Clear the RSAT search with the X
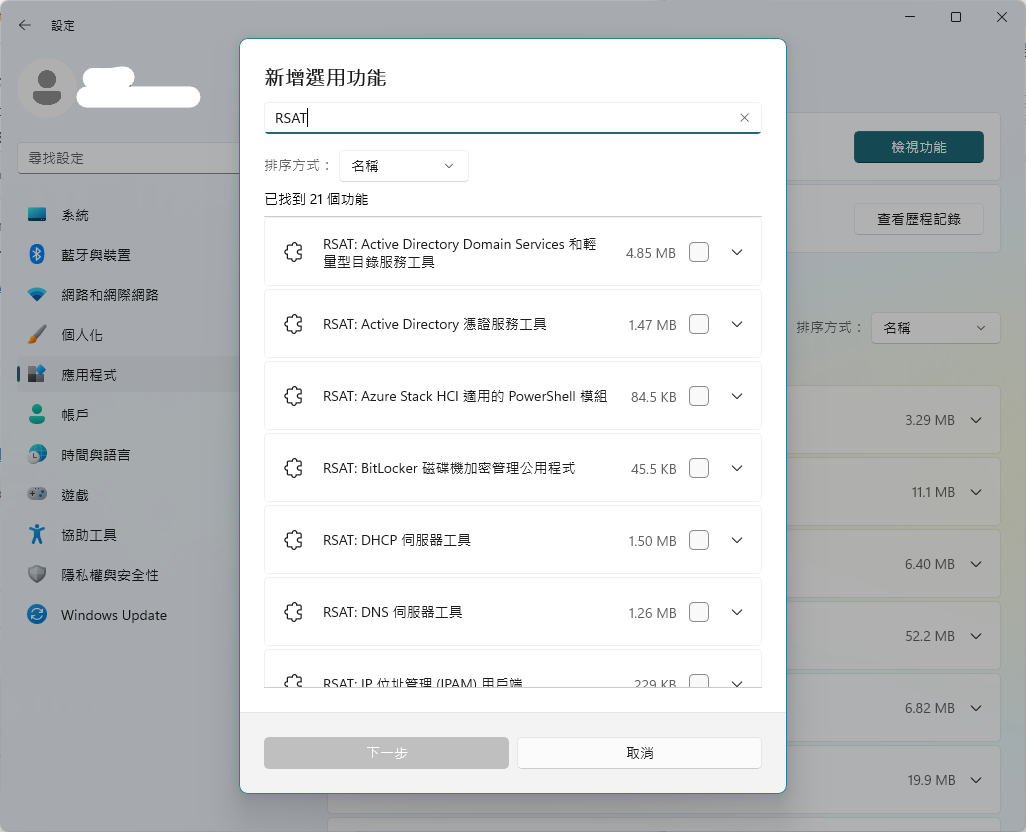1026x832 pixels. pyautogui.click(x=745, y=117)
